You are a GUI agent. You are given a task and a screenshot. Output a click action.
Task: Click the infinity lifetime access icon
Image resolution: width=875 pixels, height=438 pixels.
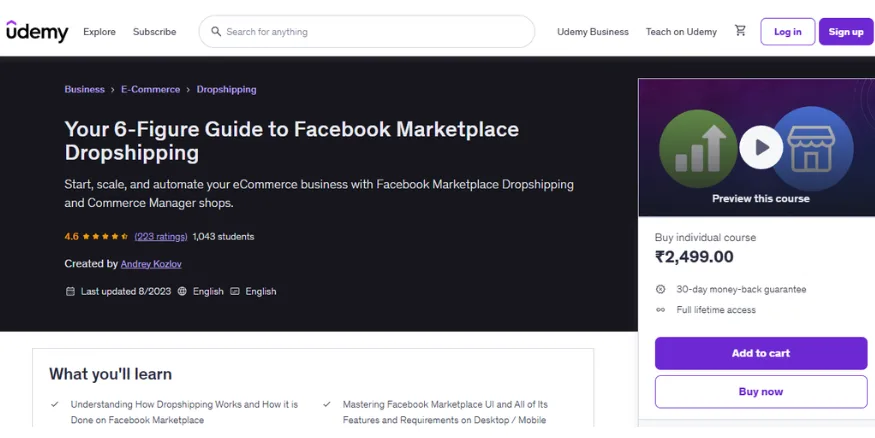point(660,310)
